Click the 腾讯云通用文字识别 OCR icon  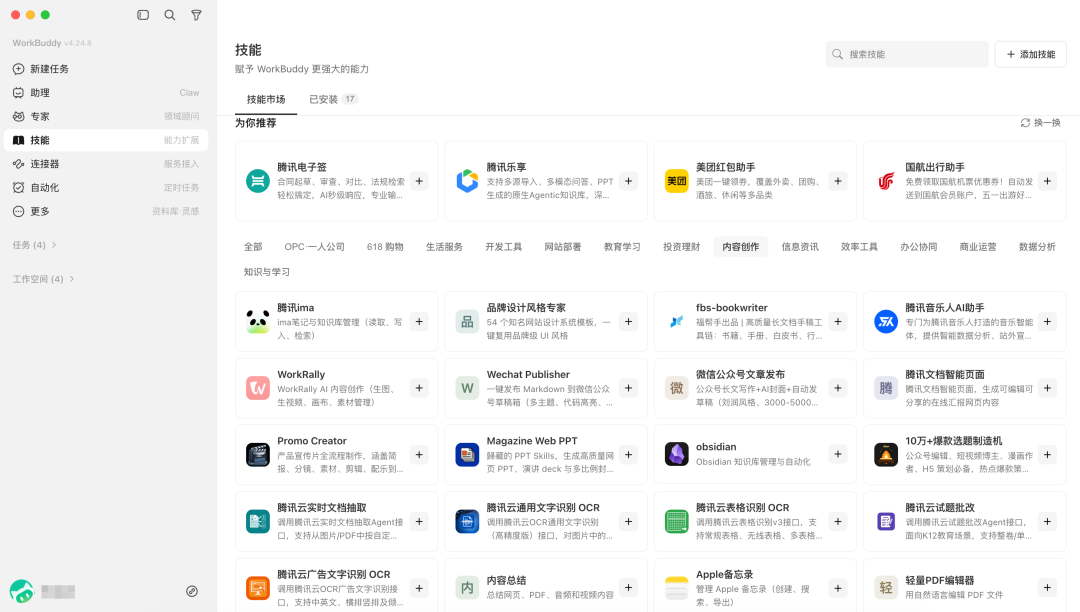pyautogui.click(x=467, y=521)
